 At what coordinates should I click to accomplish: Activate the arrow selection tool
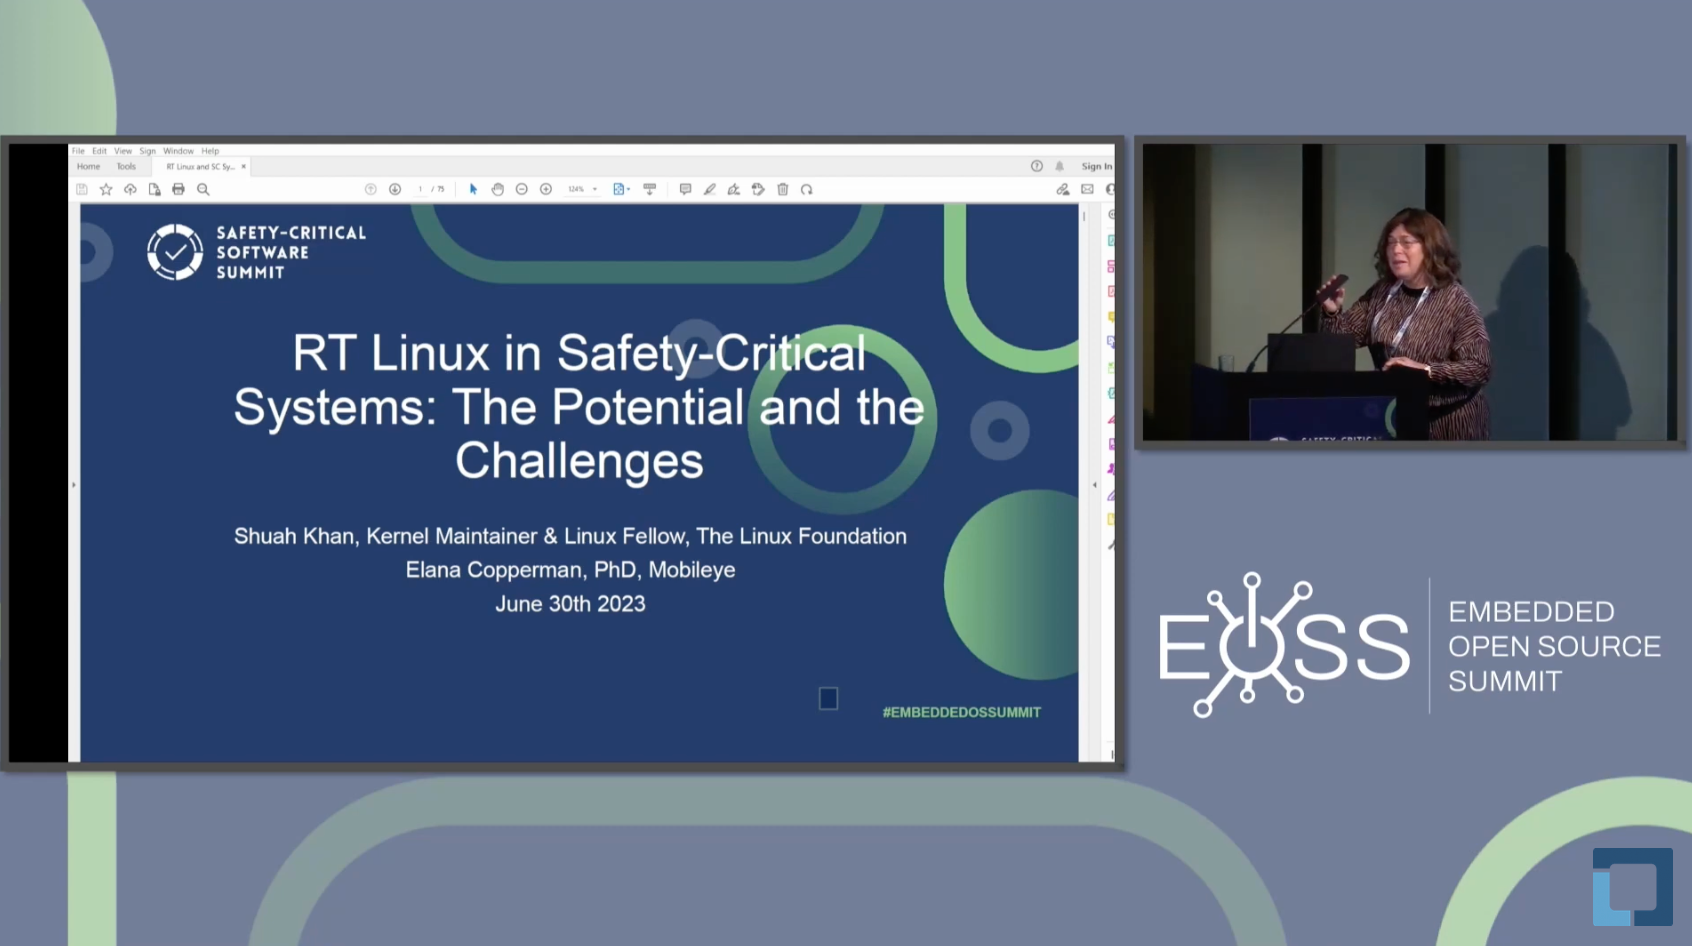tap(473, 189)
